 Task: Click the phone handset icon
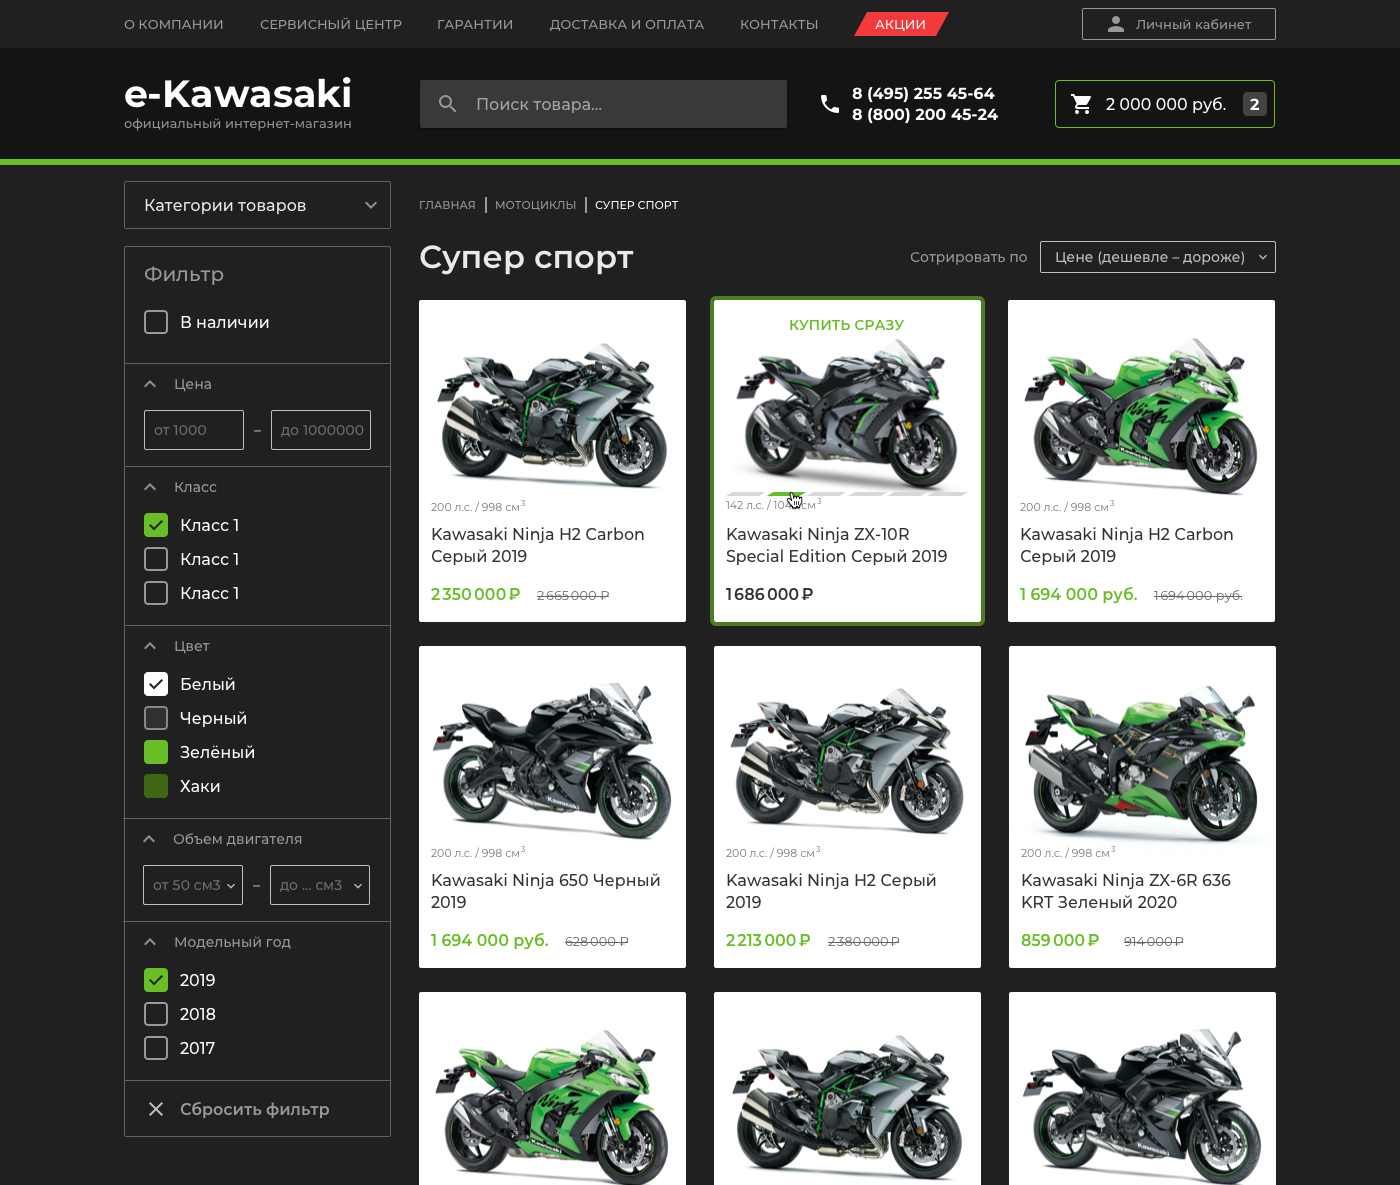click(x=830, y=104)
